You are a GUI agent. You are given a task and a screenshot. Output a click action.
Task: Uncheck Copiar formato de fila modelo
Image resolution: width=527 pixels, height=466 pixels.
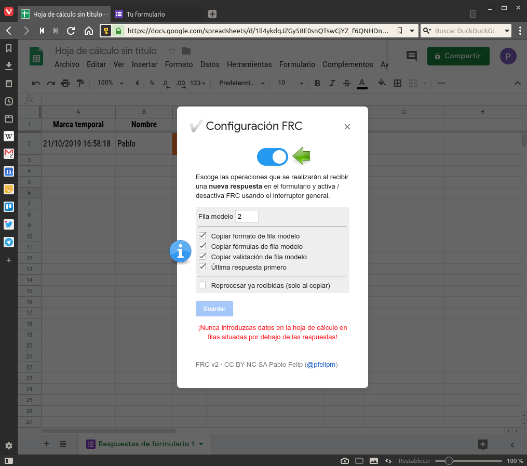(202, 236)
